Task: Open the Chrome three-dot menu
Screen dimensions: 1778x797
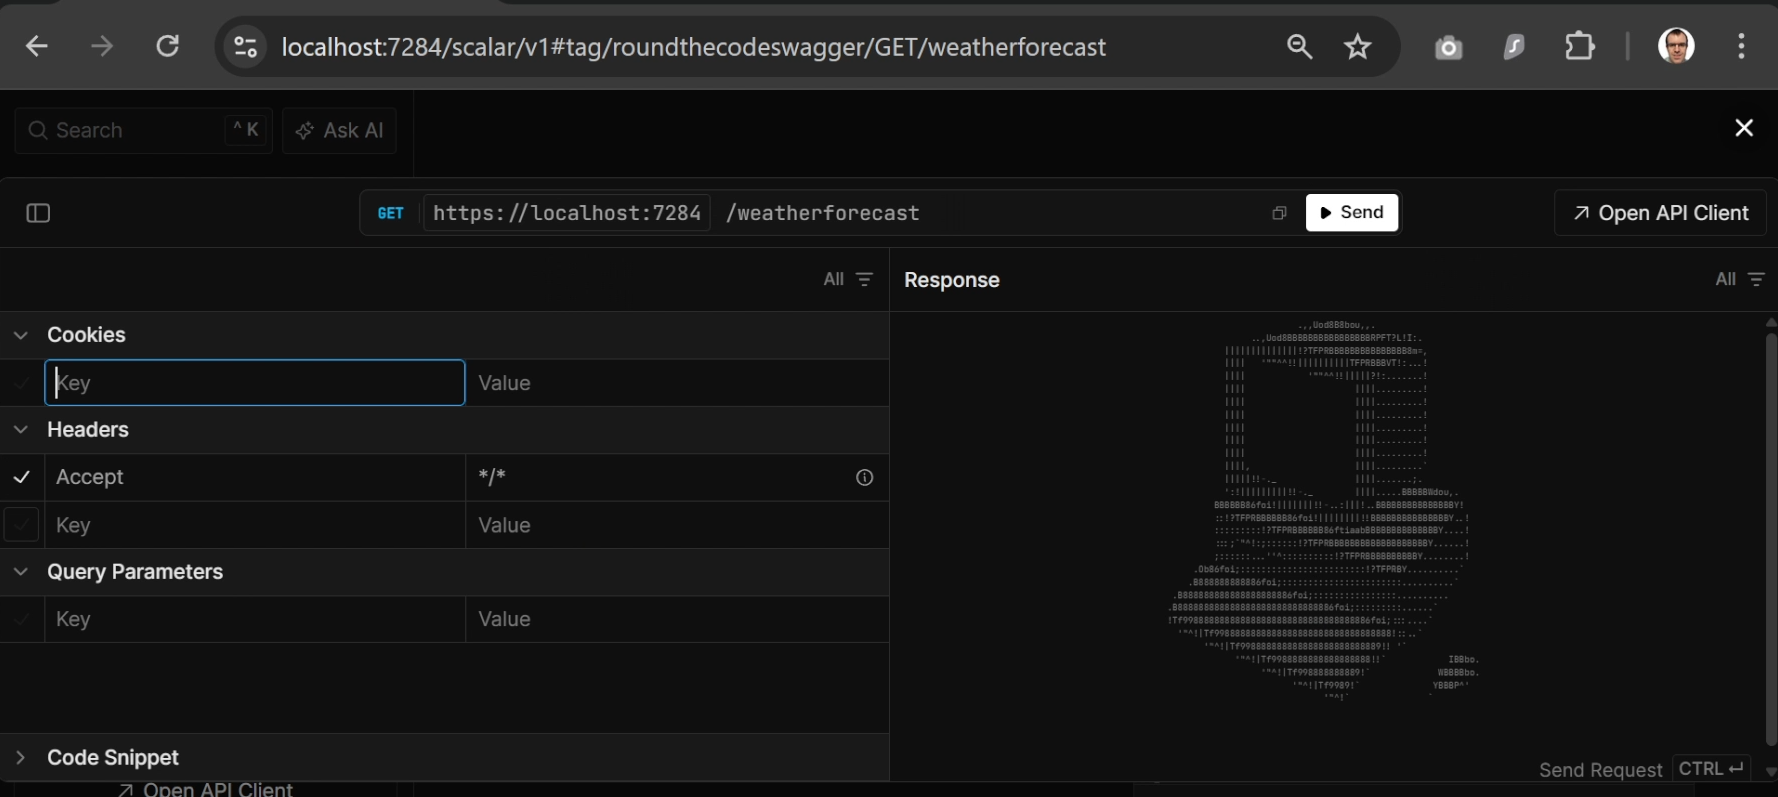Action: [1741, 46]
